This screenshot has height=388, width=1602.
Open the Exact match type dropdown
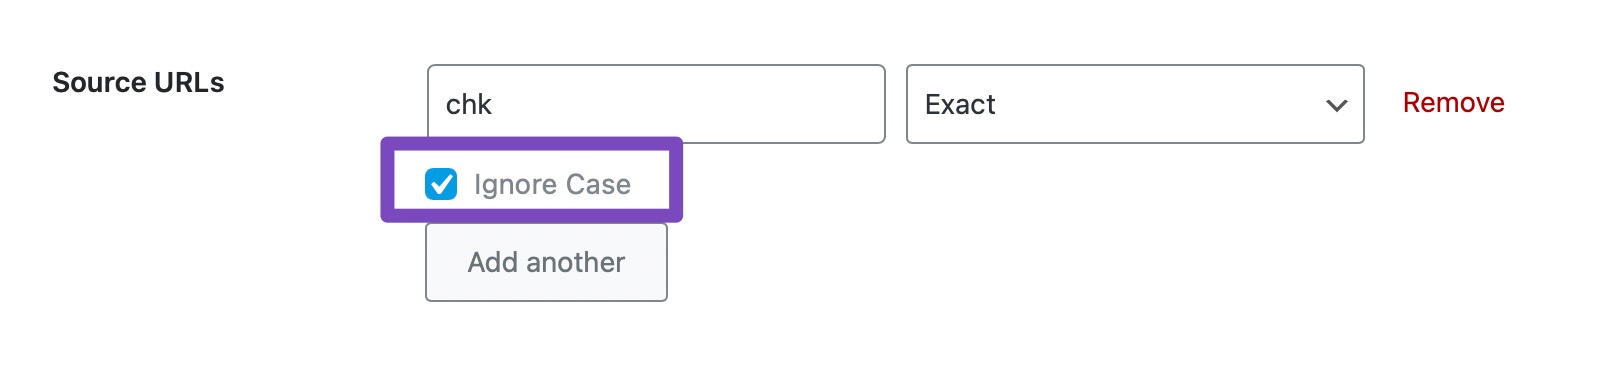(1135, 104)
